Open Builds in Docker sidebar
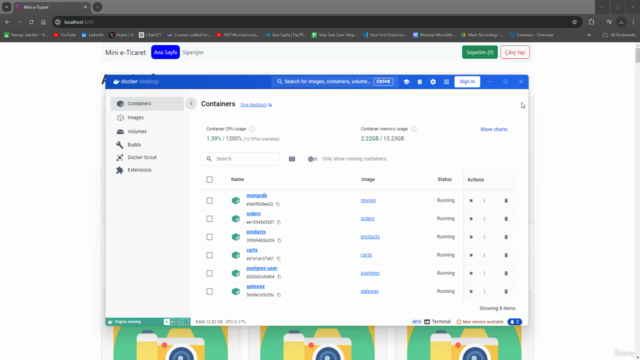The width and height of the screenshot is (640, 360). tap(147, 145)
